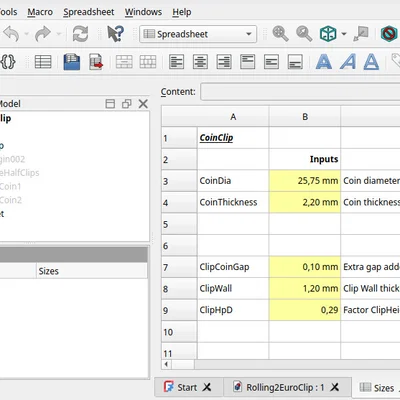The width and height of the screenshot is (400, 400).
Task: Activate the What's This help cursor icon
Action: pyautogui.click(x=116, y=34)
